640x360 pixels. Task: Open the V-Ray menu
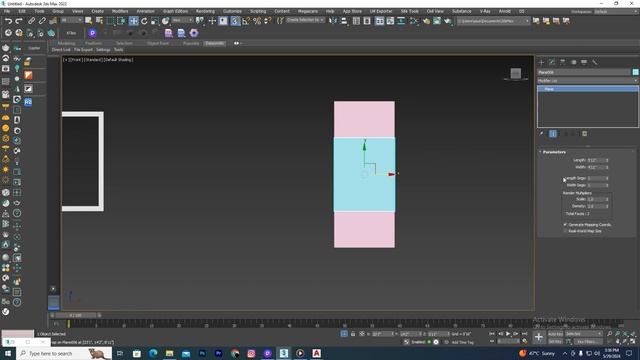point(485,11)
